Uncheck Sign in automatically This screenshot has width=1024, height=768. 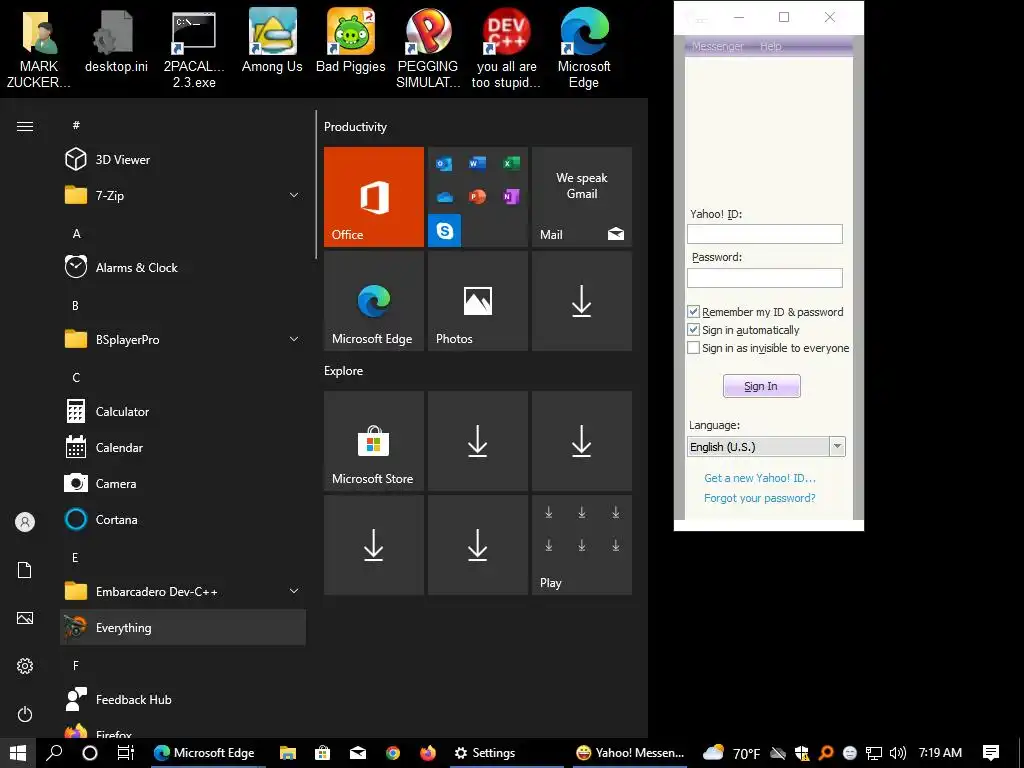tap(694, 330)
